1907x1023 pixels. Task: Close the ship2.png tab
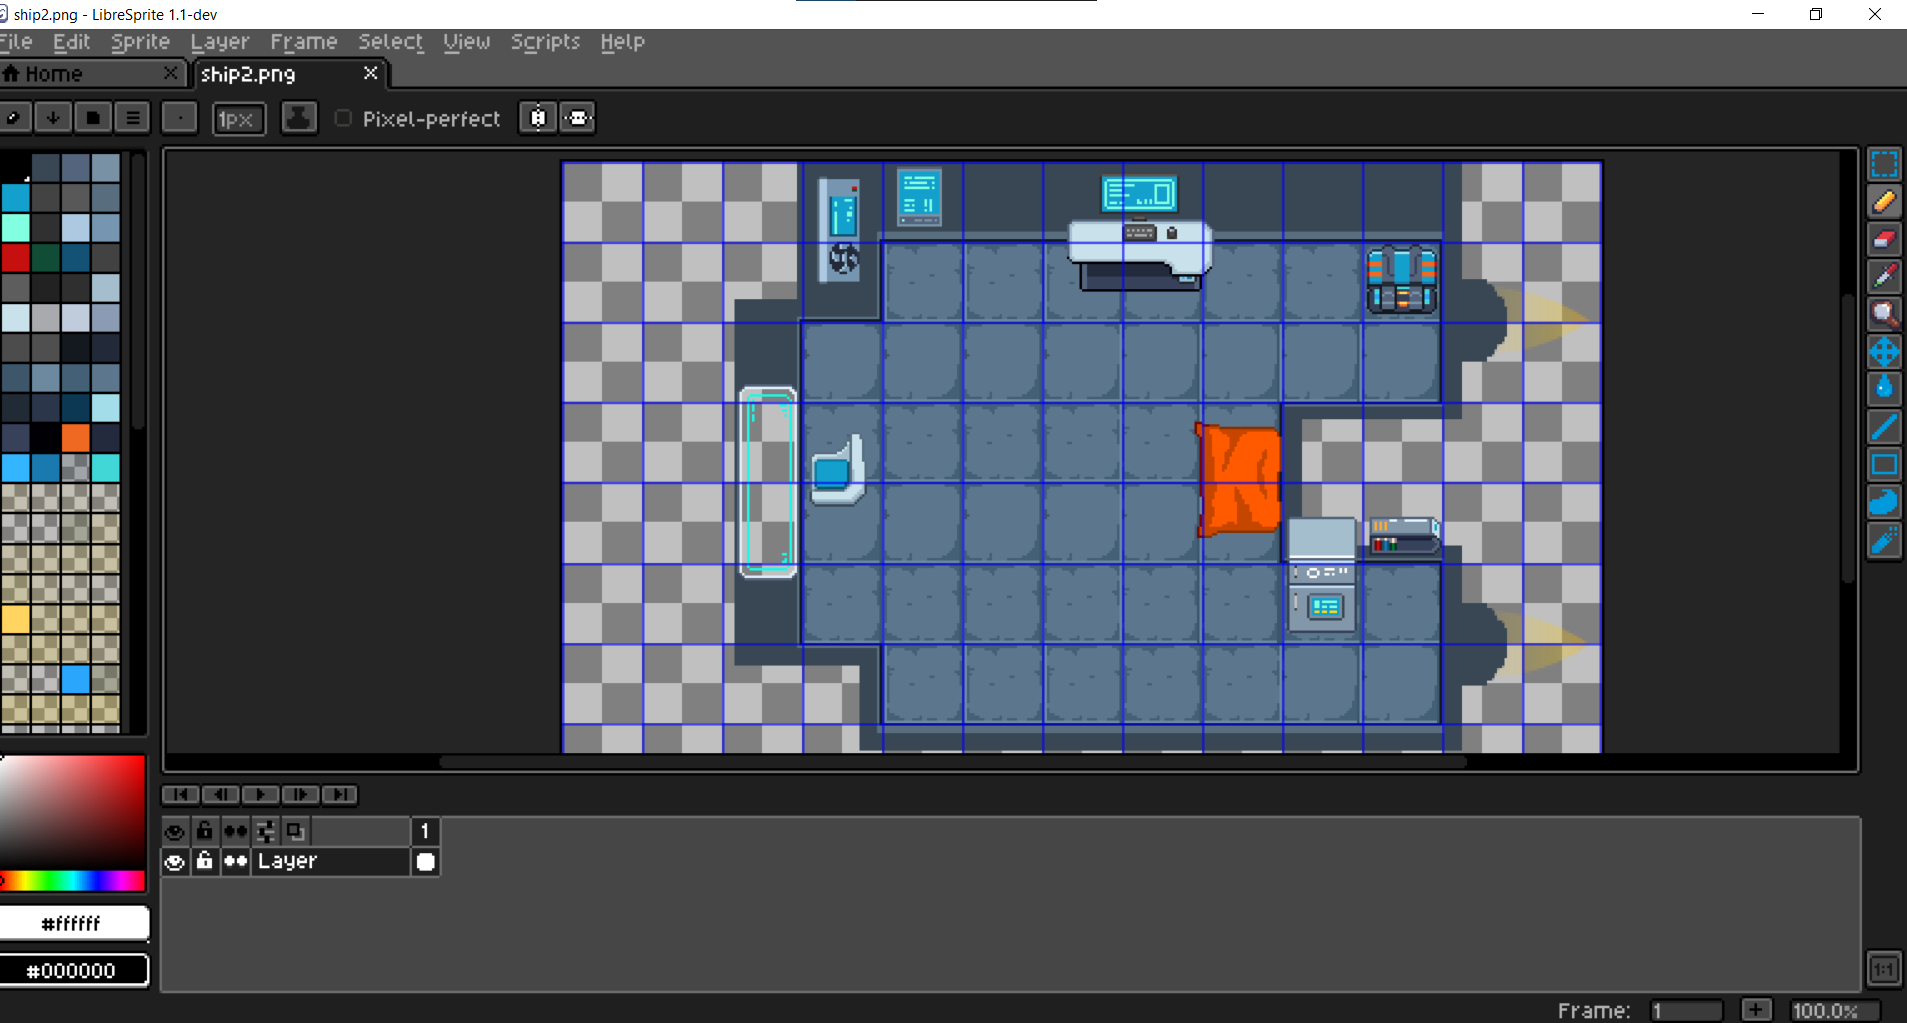coord(370,73)
